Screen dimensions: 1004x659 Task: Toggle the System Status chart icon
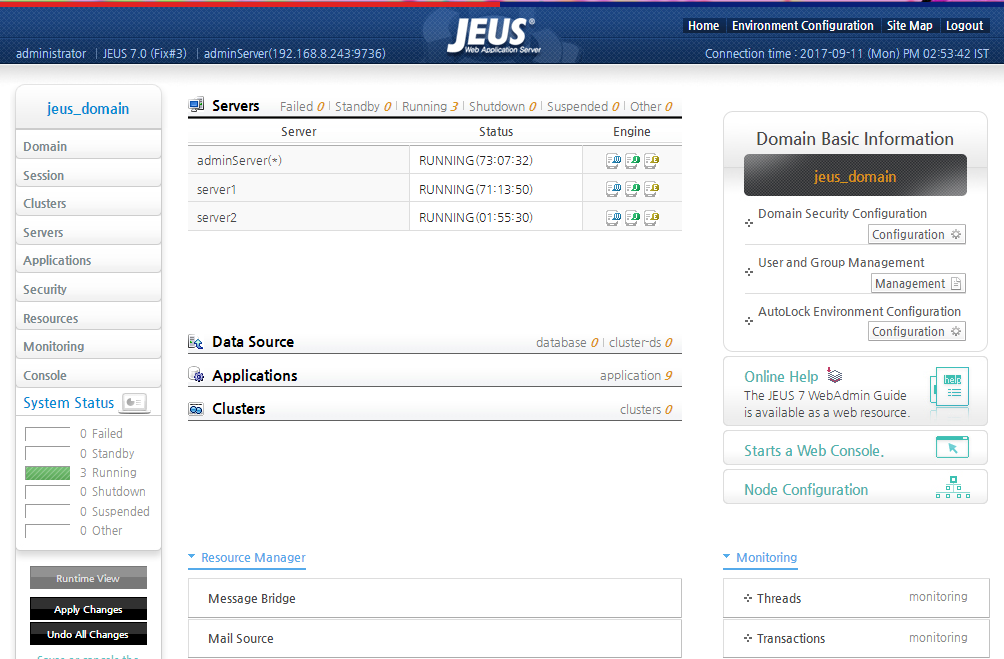coord(134,402)
